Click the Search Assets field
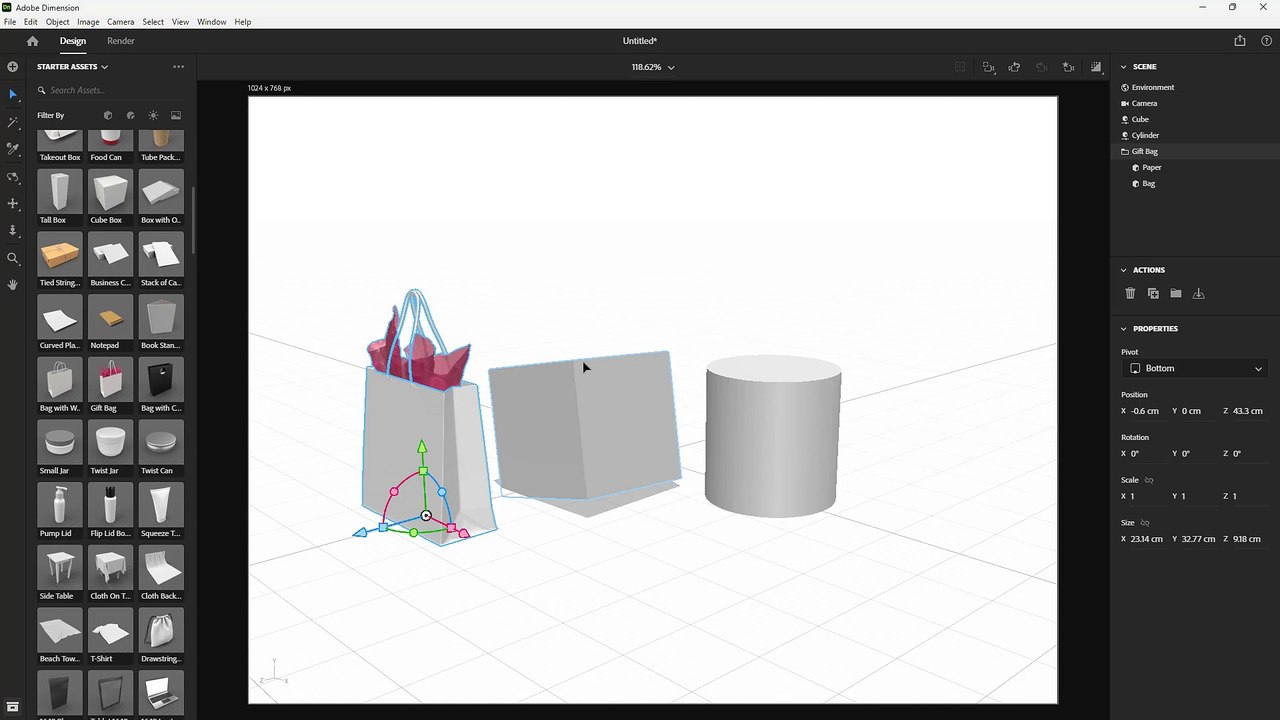 coord(110,90)
